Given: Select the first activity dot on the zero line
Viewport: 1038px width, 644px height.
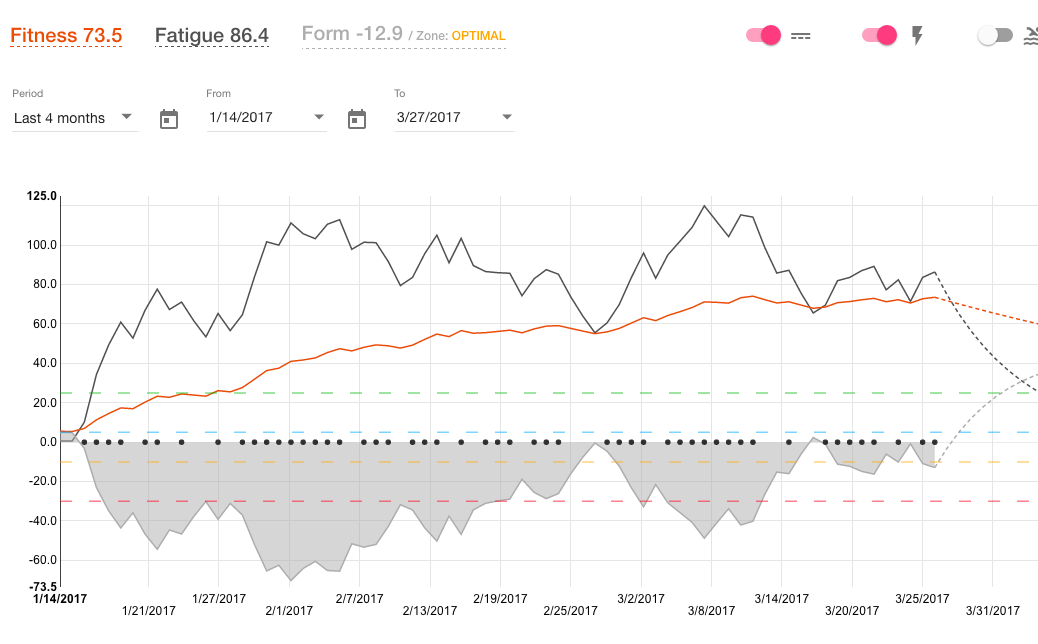Looking at the screenshot, I should 84,442.
